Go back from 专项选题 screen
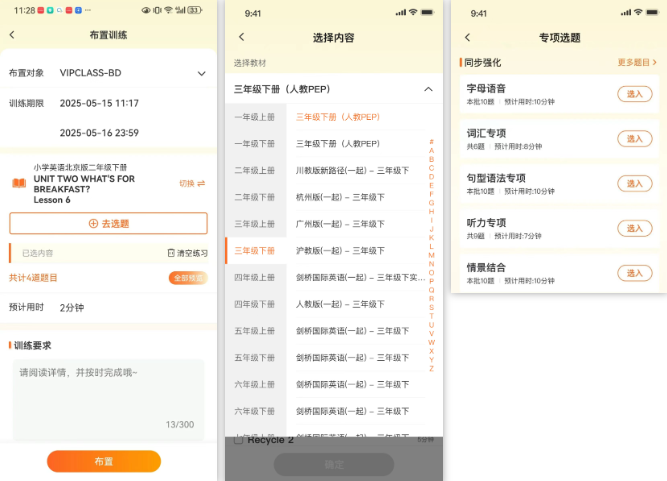This screenshot has height=481, width=667. [x=467, y=37]
